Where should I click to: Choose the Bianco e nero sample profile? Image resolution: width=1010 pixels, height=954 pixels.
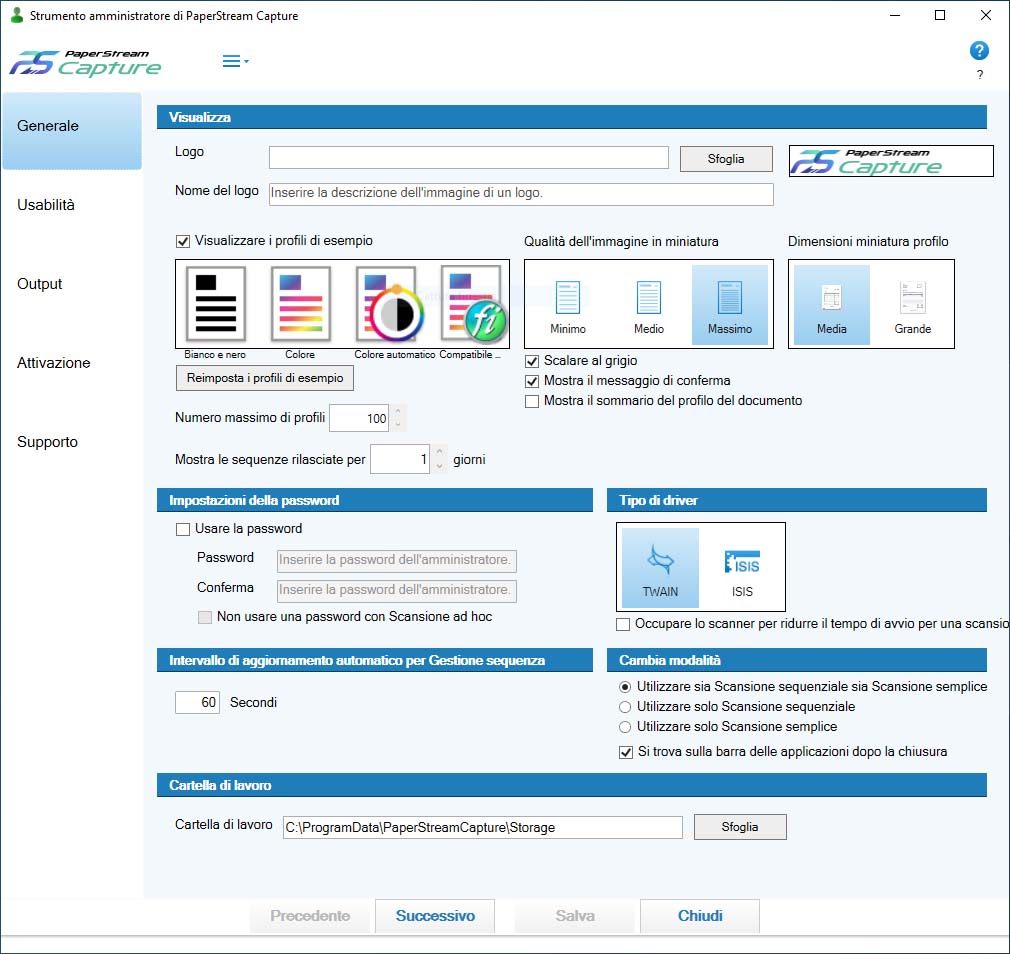214,305
